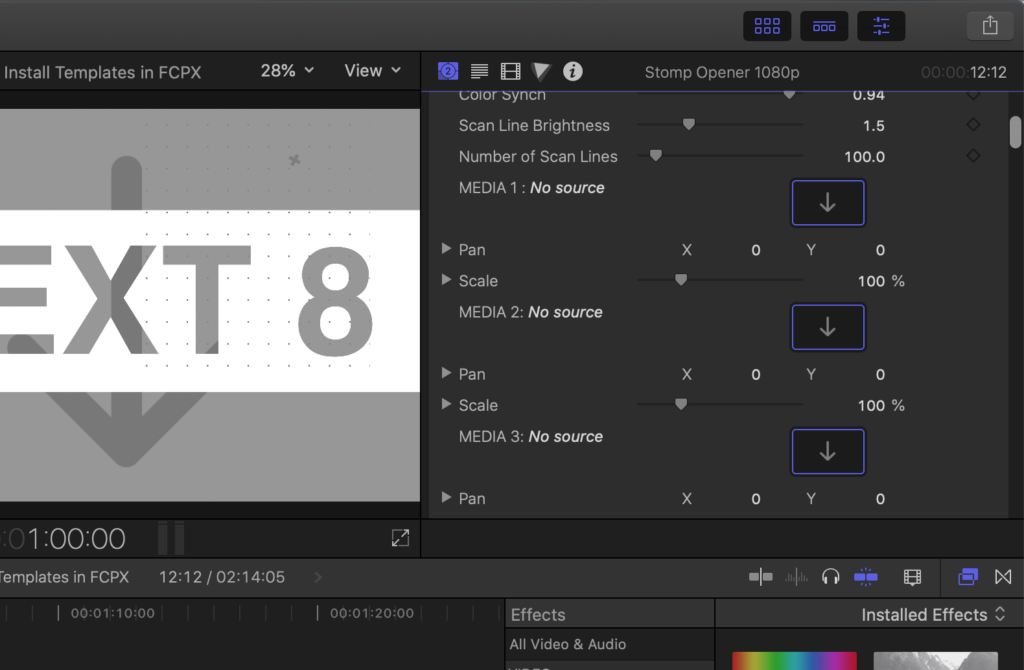Image resolution: width=1024 pixels, height=670 pixels.
Task: Add keyframe for Number of Scan Lines
Action: [x=973, y=157]
